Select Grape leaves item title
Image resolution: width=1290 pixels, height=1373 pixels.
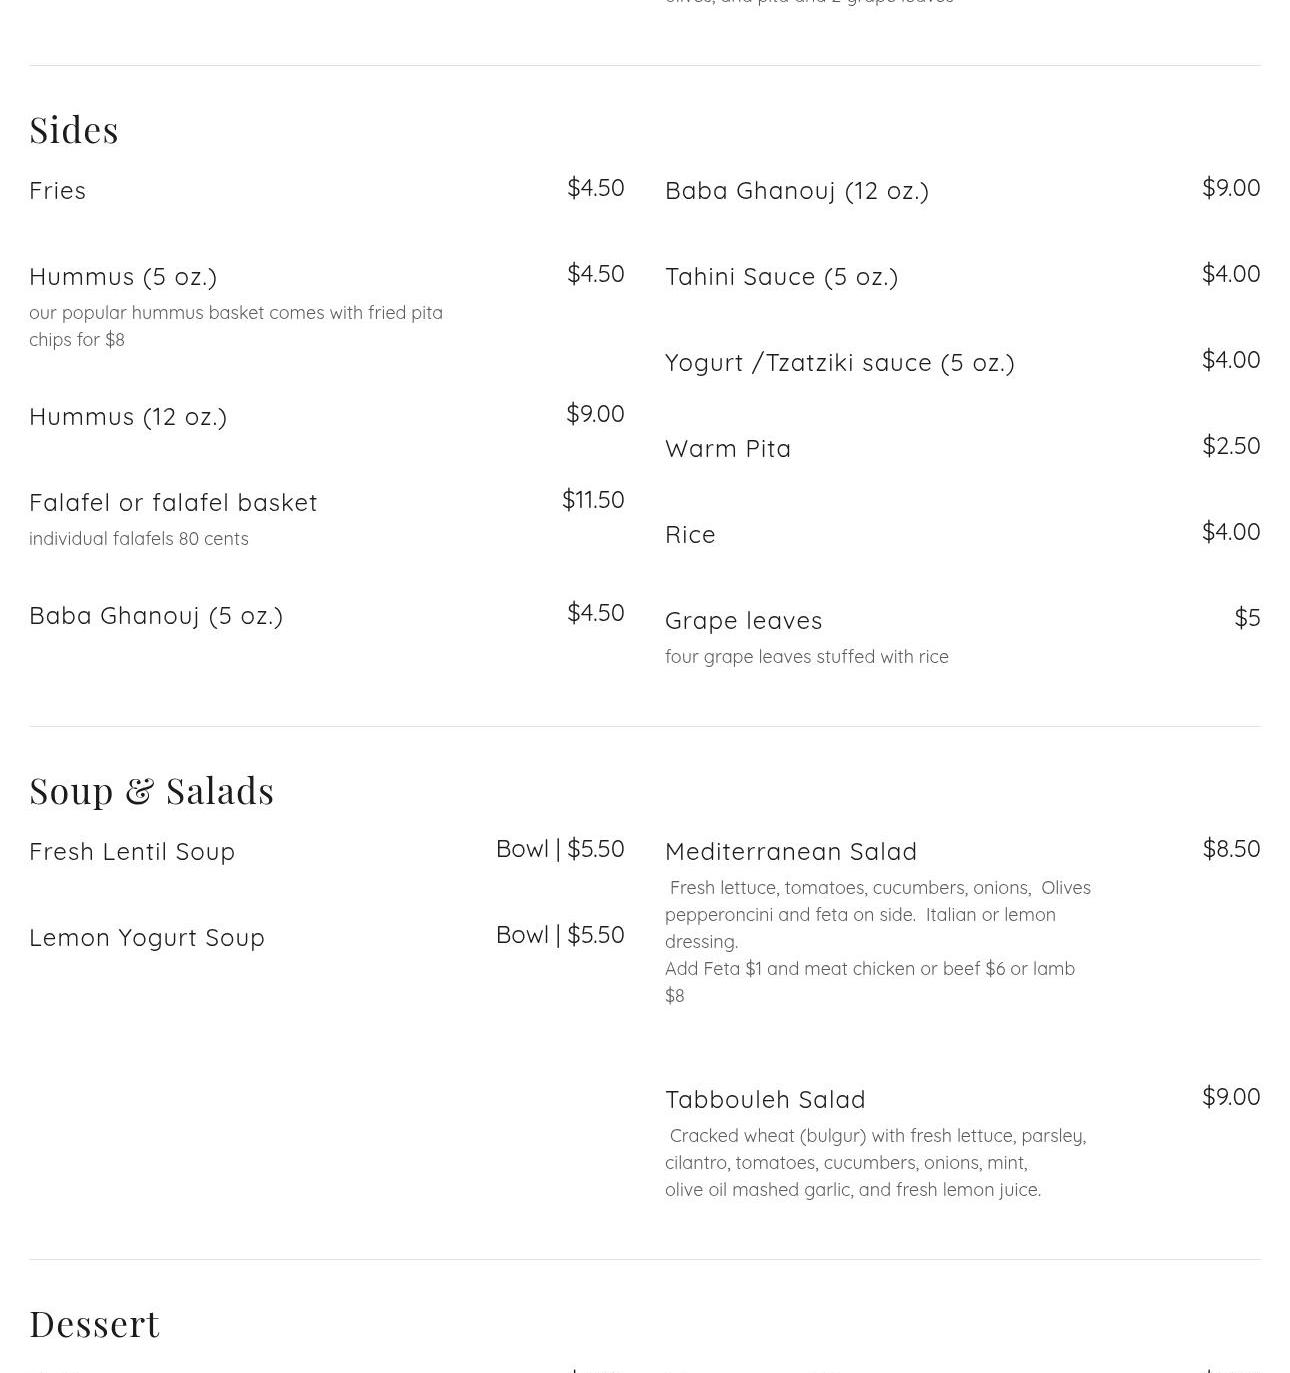(744, 621)
